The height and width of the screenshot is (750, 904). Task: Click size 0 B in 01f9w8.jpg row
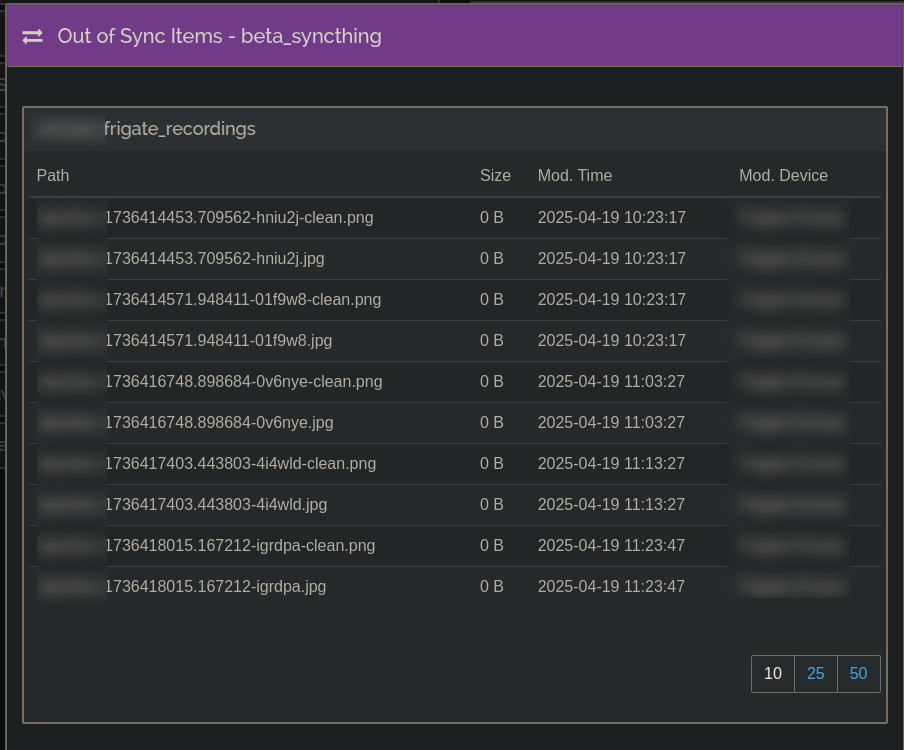click(x=492, y=340)
